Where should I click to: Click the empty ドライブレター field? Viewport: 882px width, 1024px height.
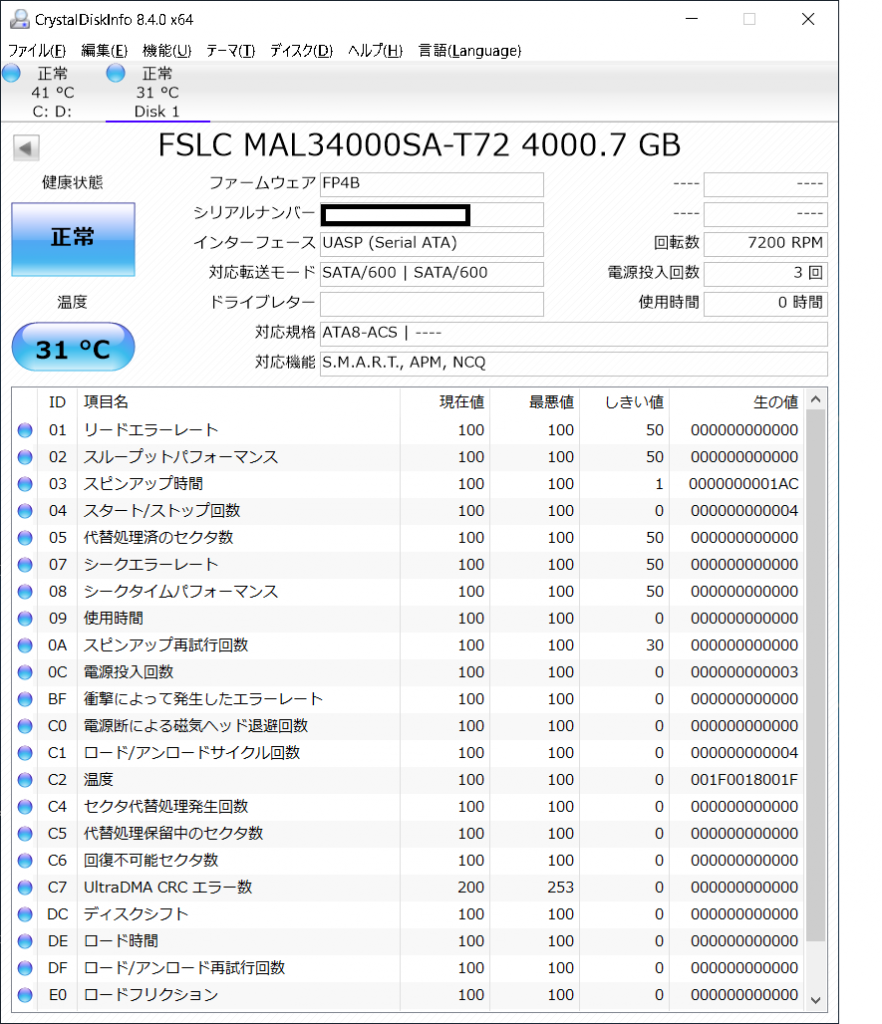(432, 304)
